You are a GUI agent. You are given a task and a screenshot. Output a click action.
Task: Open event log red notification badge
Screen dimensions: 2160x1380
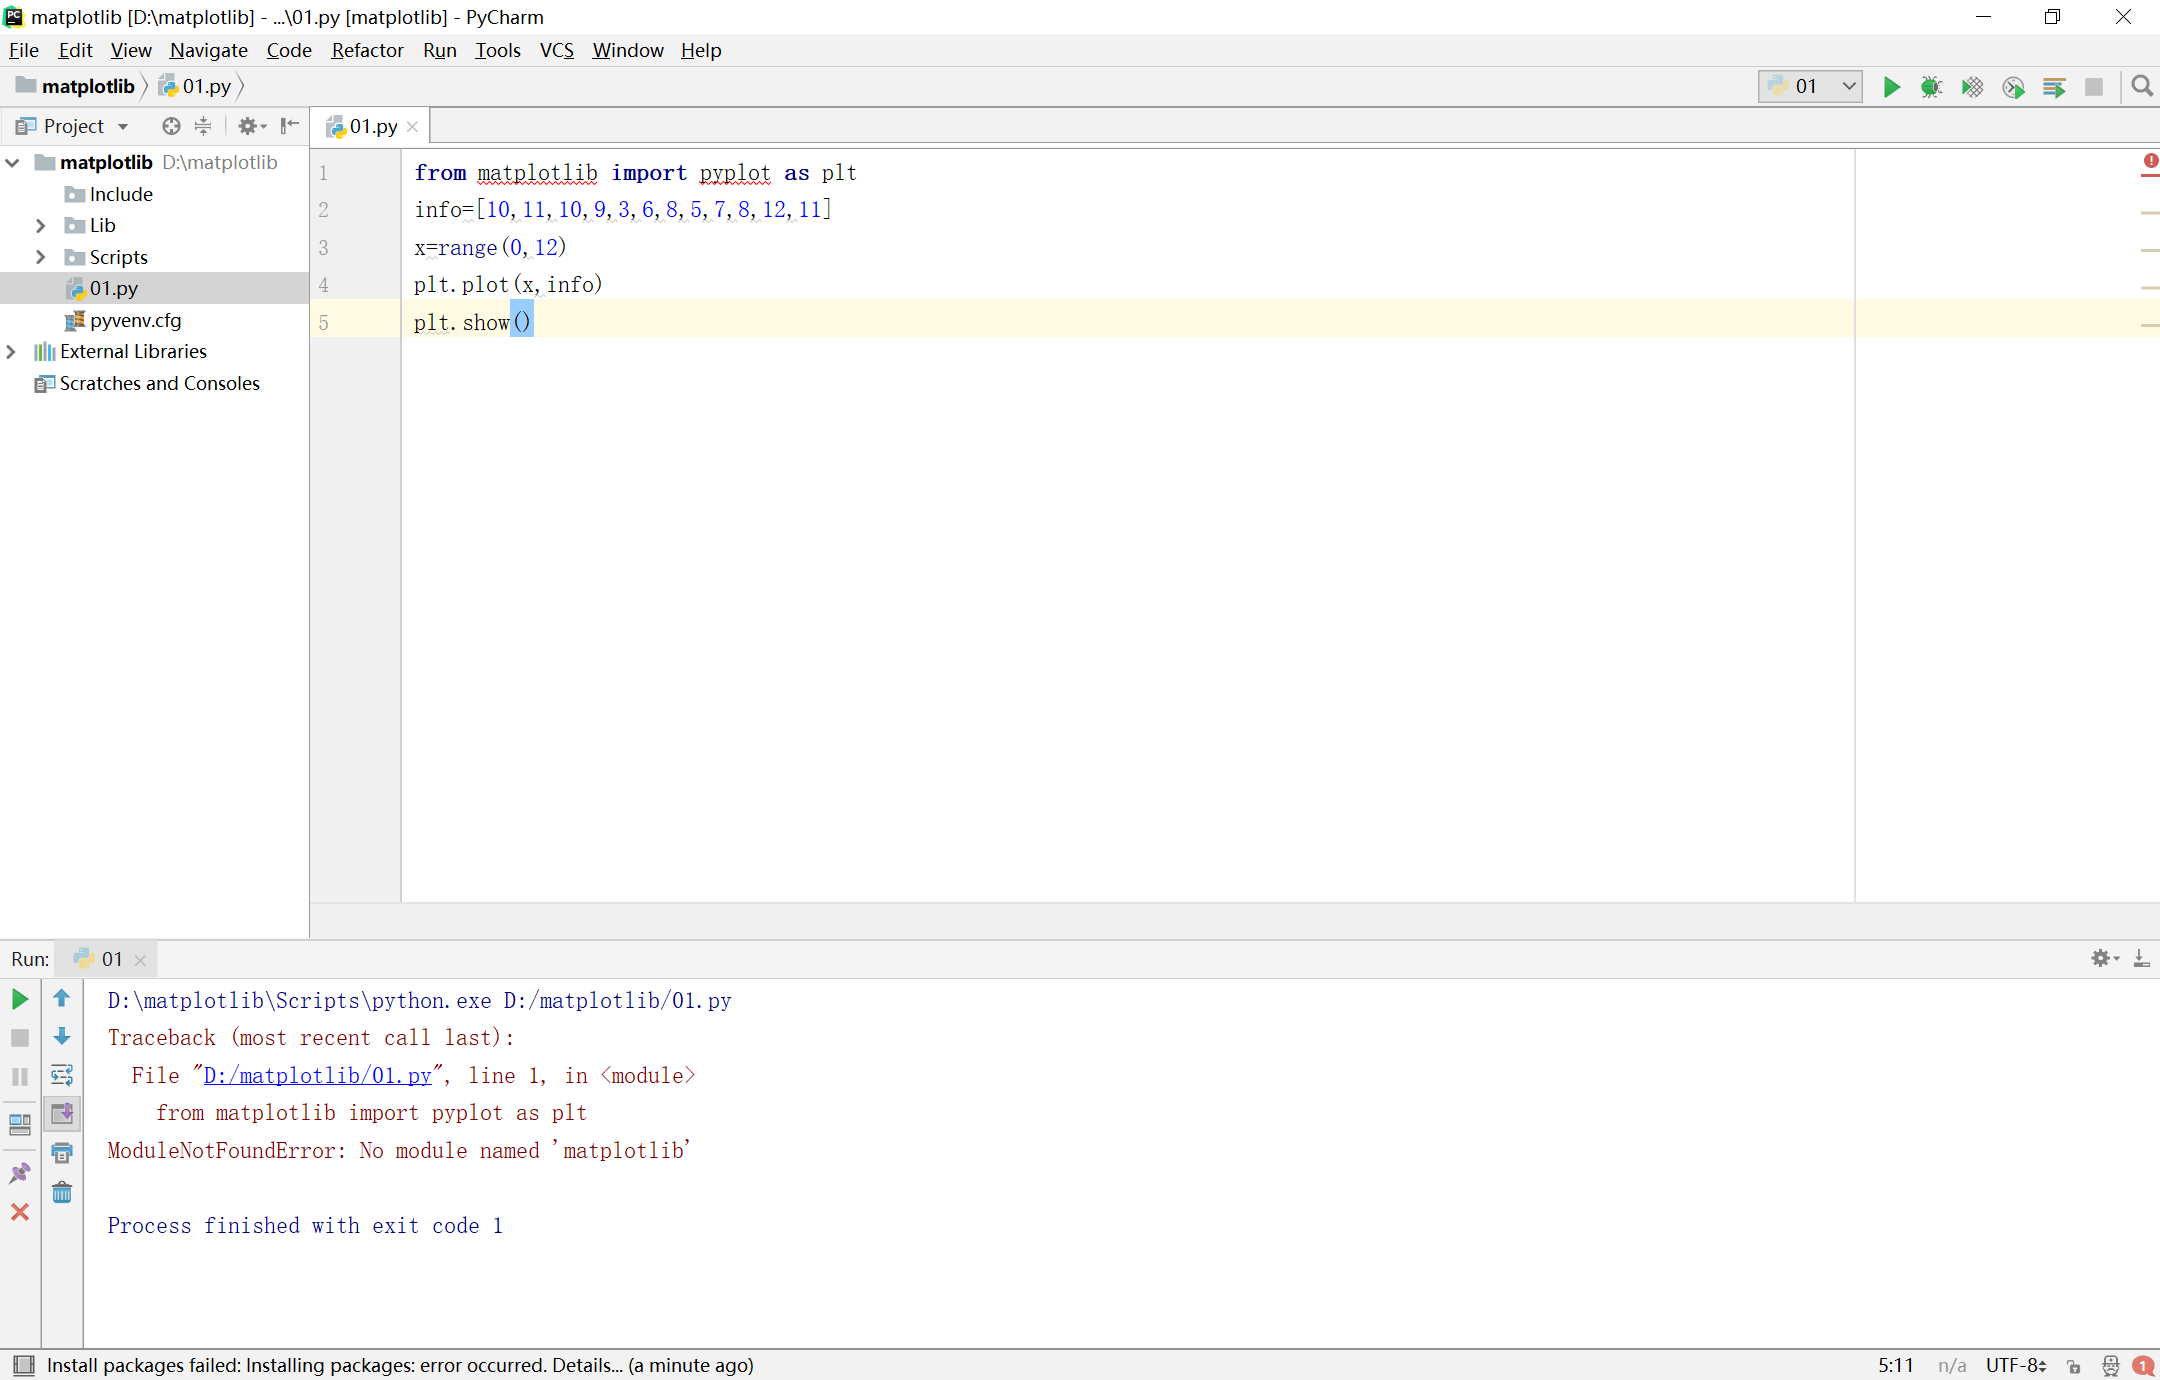coord(2142,1366)
